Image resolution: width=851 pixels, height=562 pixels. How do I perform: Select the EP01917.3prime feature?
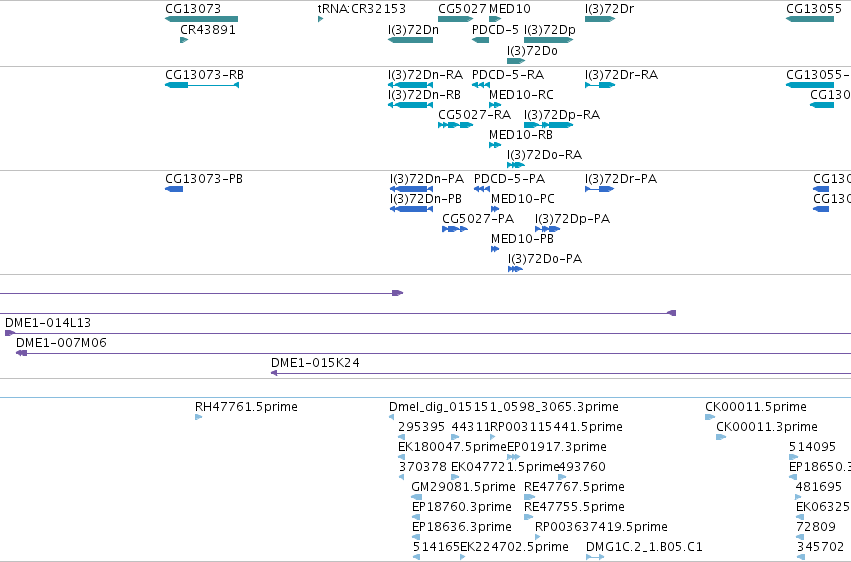click(x=513, y=457)
